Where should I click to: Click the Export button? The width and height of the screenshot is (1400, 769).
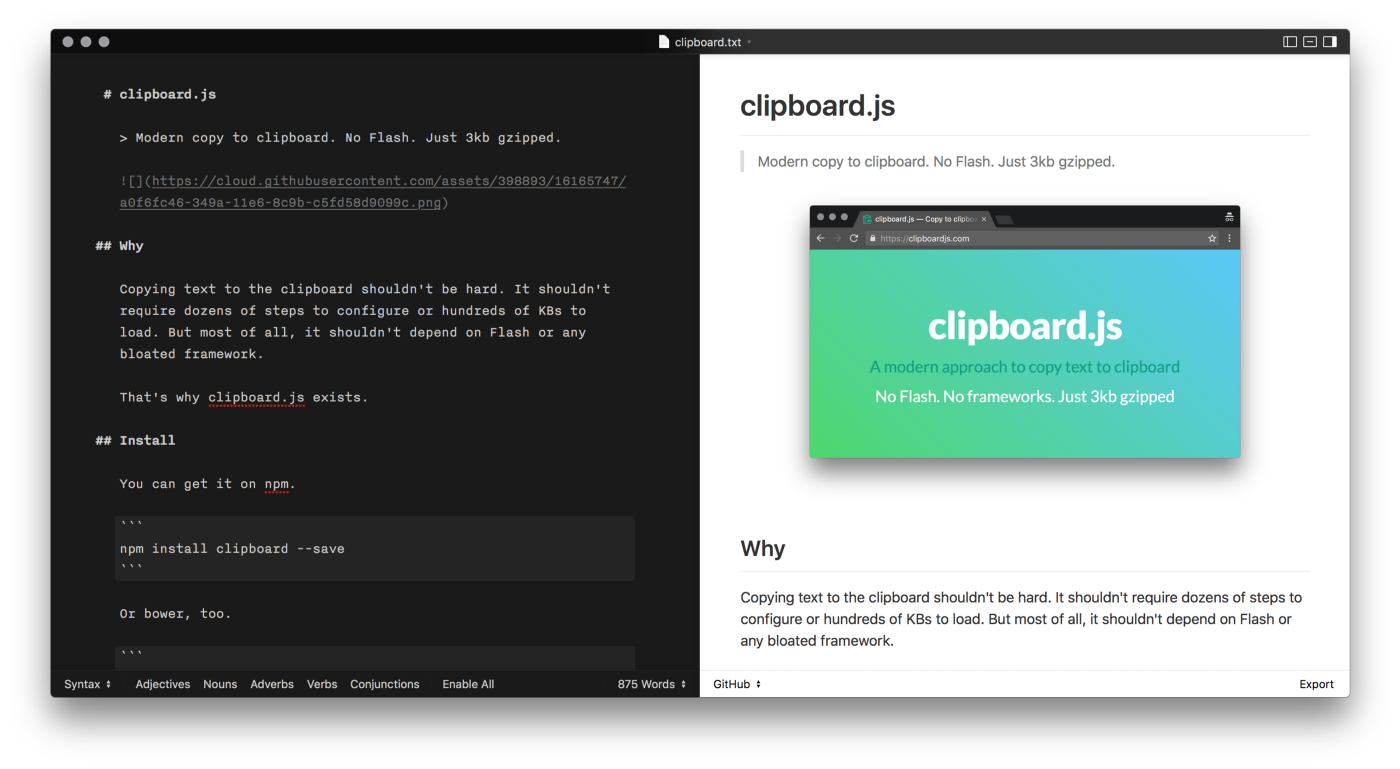coord(1316,684)
